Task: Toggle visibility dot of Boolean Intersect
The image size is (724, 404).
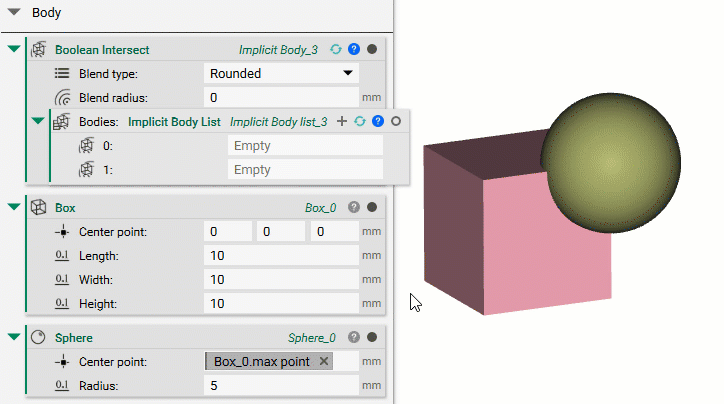Action: [x=372, y=49]
